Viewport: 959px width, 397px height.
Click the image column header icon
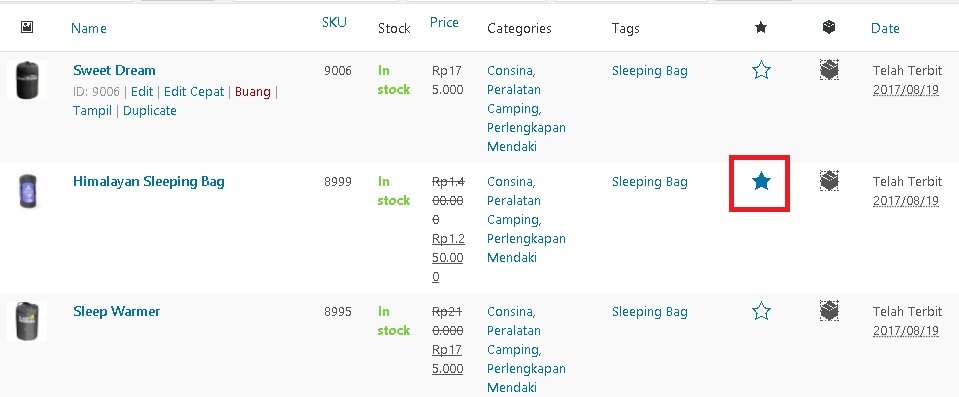tap(27, 27)
